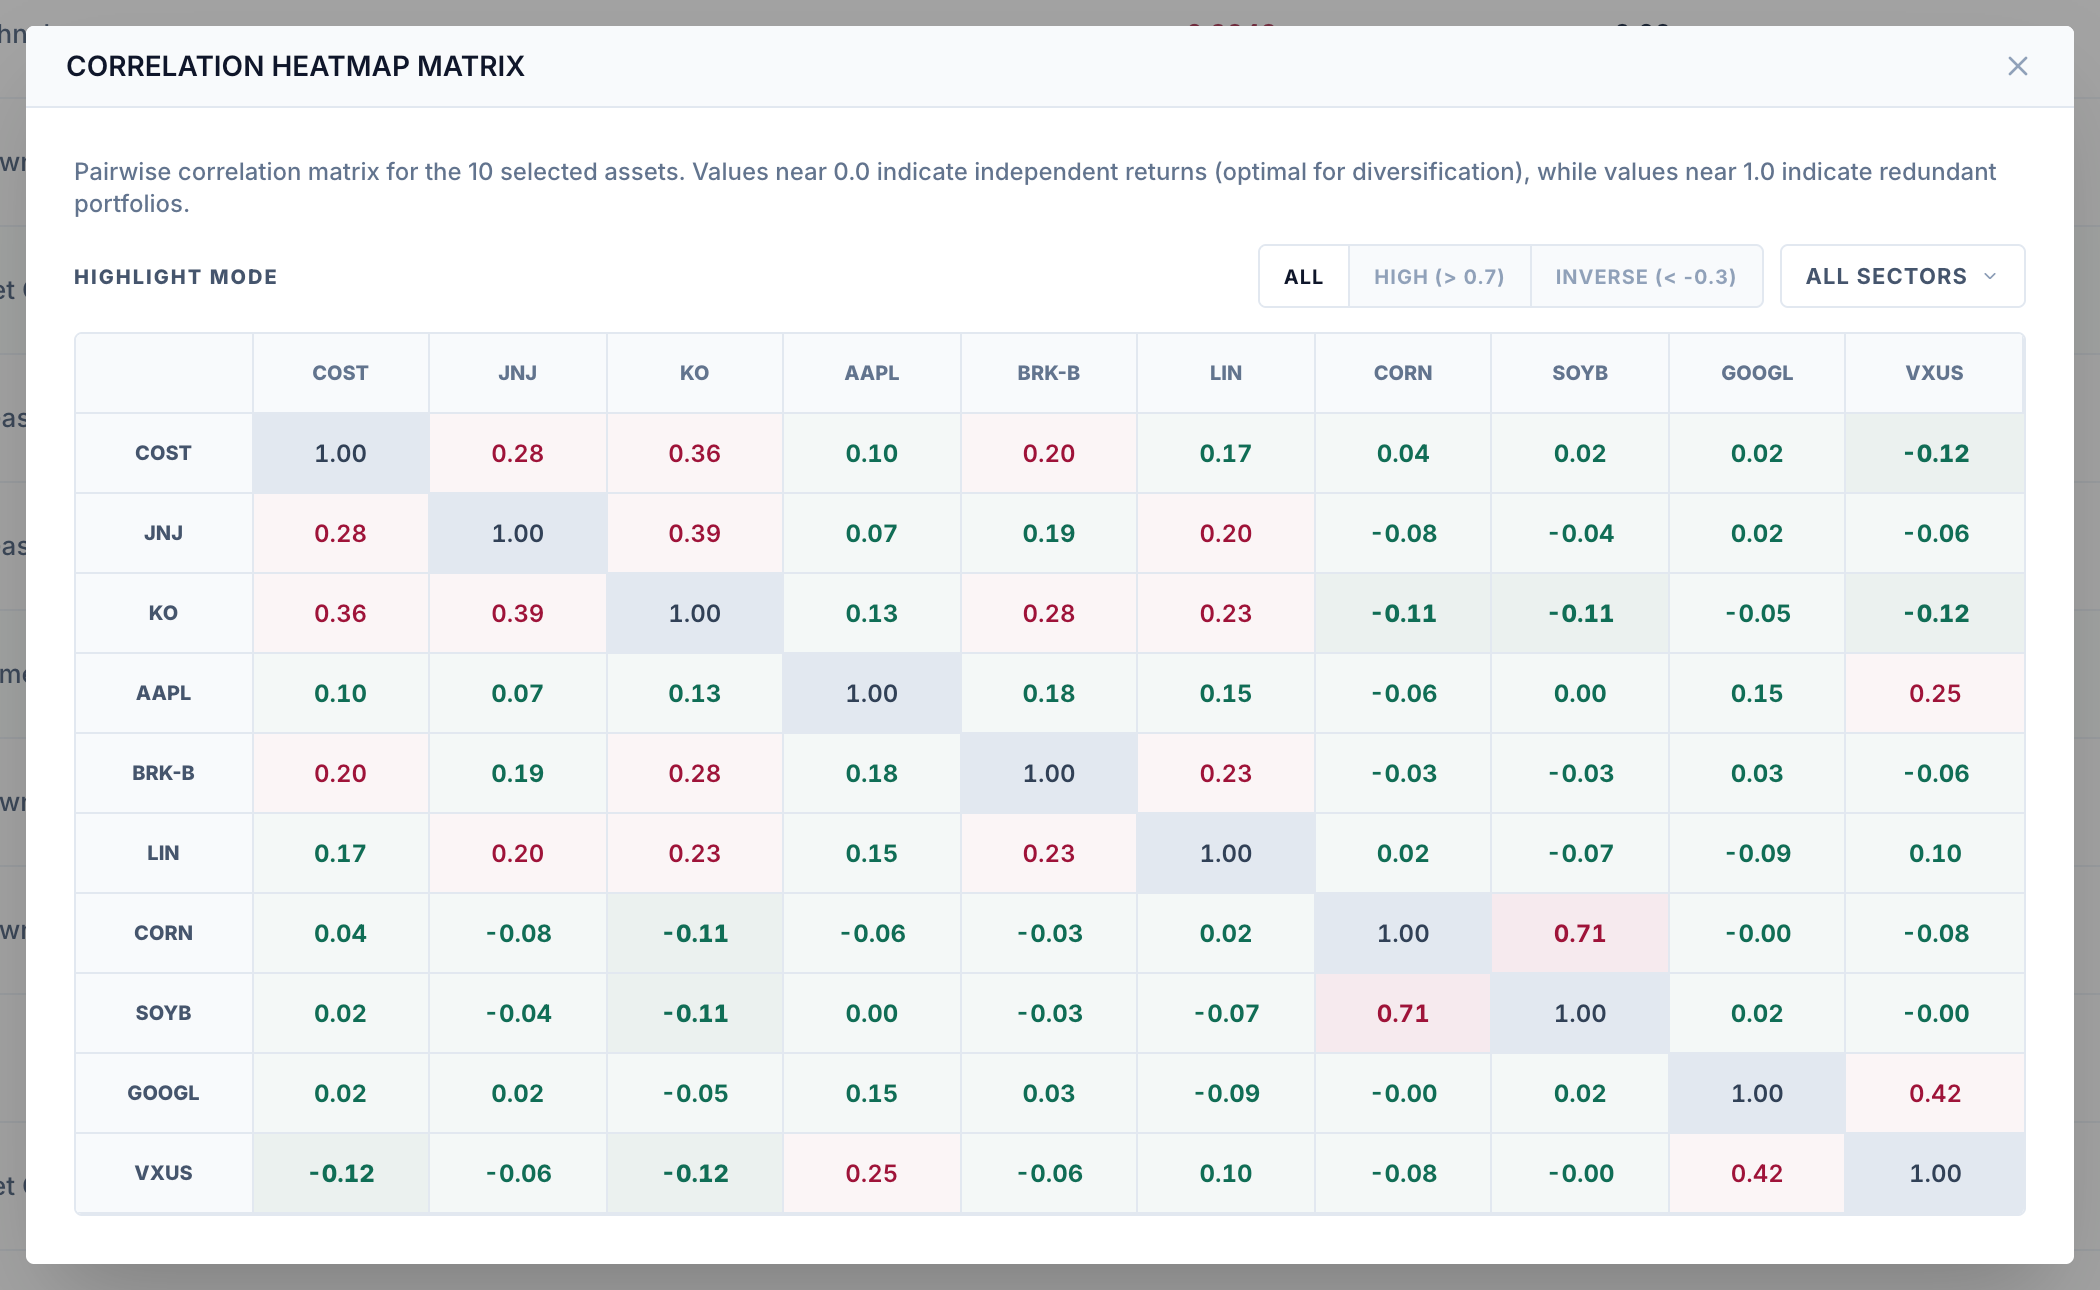Click the KO column header

coord(694,373)
